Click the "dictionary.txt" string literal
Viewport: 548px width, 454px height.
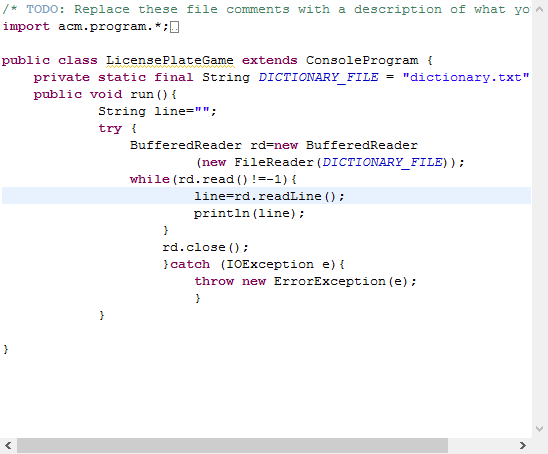466,77
